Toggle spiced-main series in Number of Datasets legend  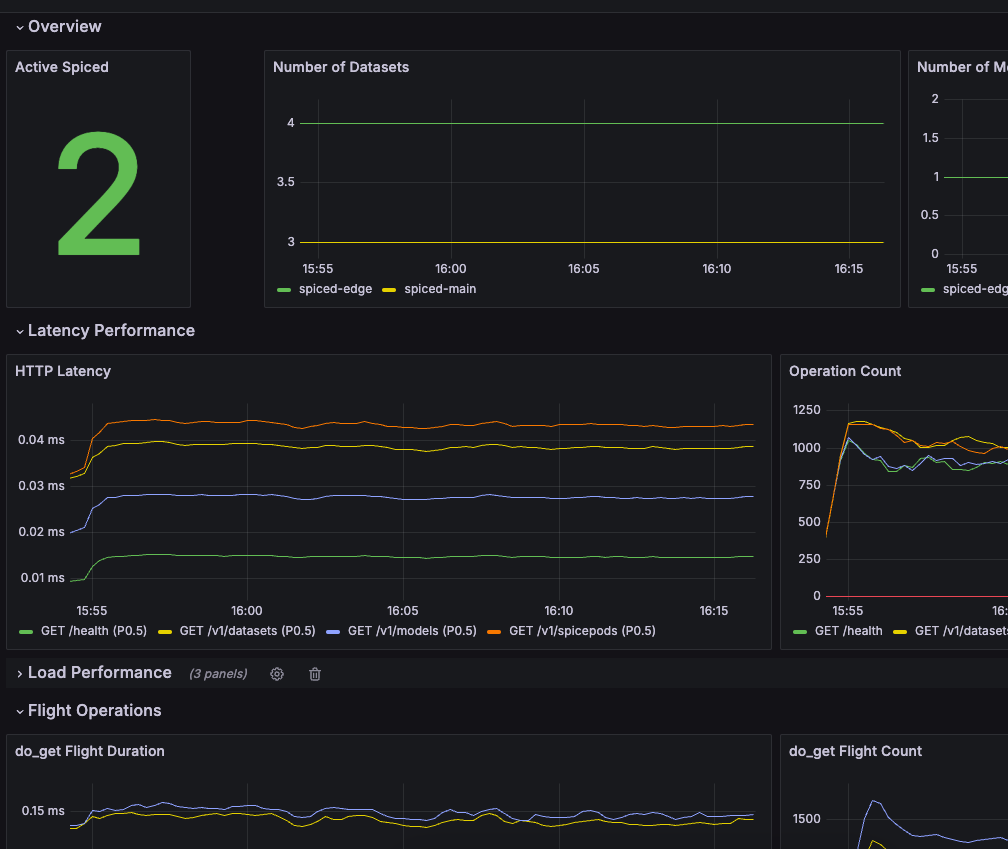coord(440,289)
